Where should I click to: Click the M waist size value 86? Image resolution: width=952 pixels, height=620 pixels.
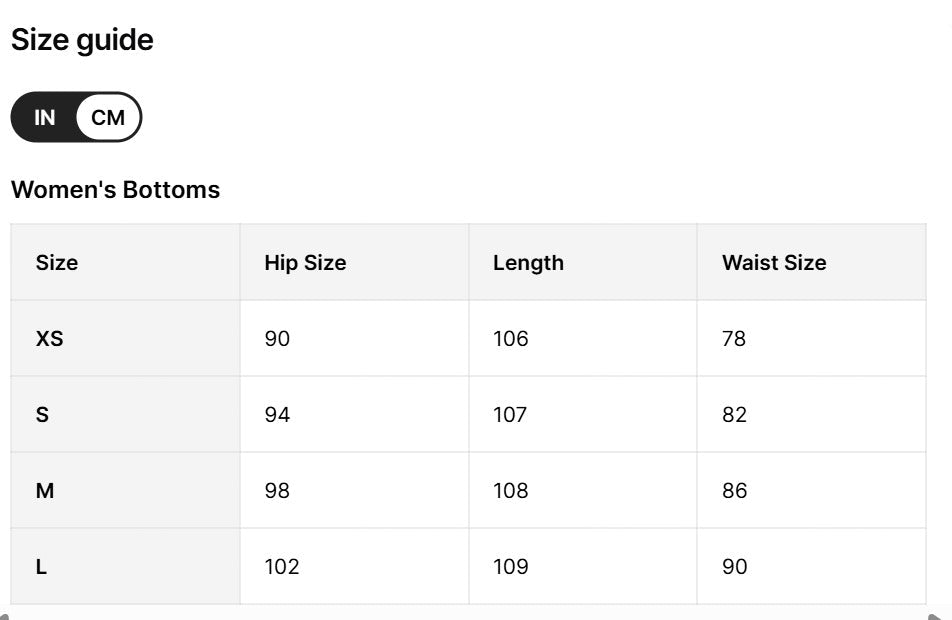click(734, 491)
